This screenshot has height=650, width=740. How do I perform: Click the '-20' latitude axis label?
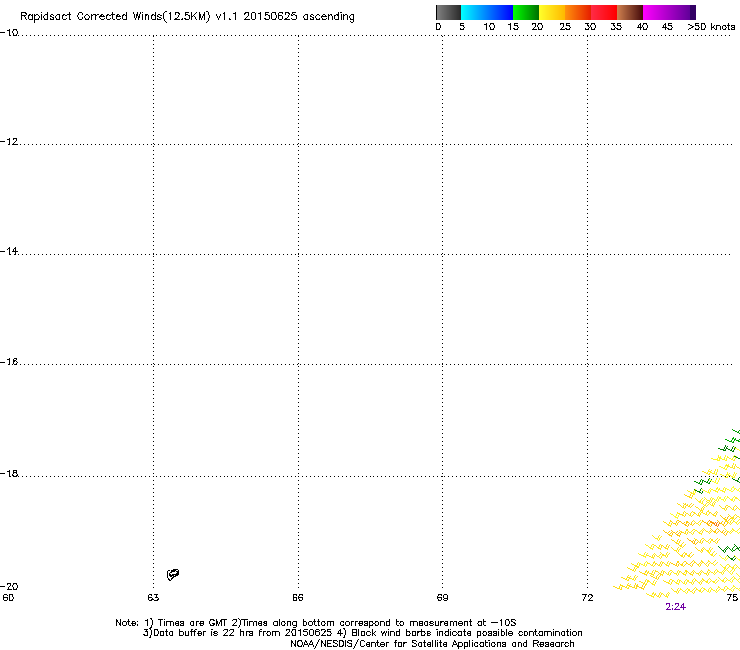9,586
